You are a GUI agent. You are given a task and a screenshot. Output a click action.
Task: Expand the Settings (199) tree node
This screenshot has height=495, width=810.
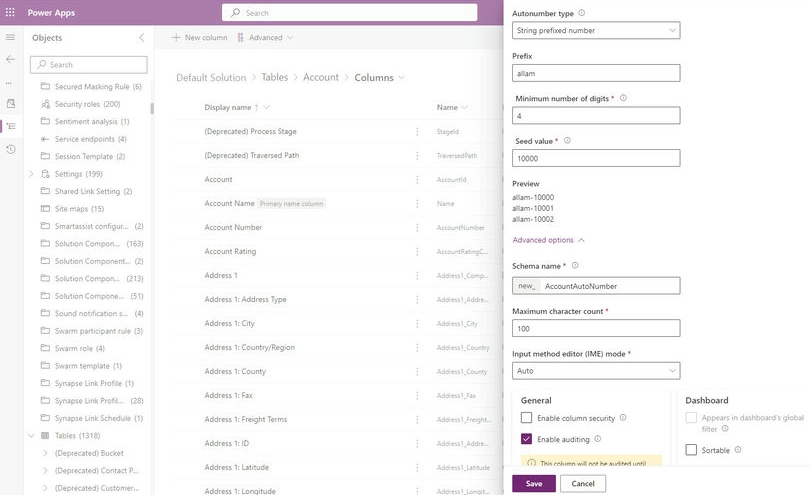31,174
